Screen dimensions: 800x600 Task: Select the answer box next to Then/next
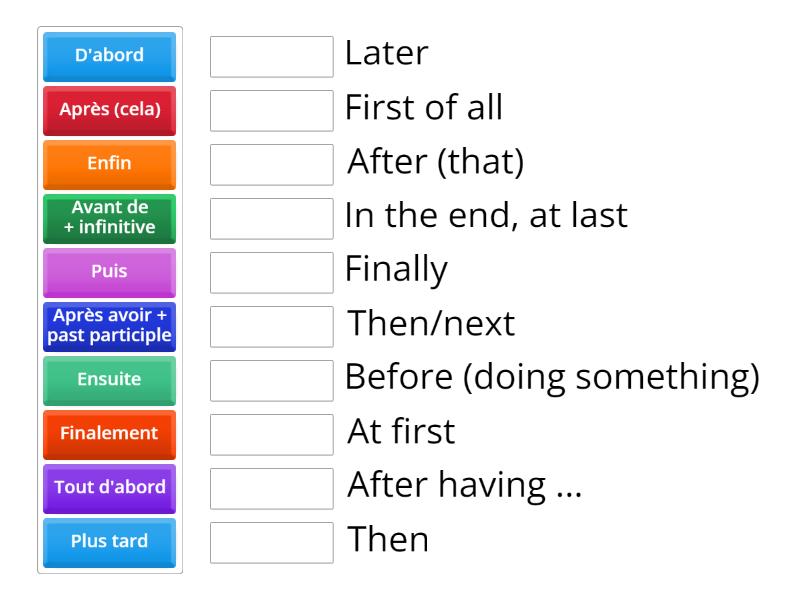(x=272, y=326)
